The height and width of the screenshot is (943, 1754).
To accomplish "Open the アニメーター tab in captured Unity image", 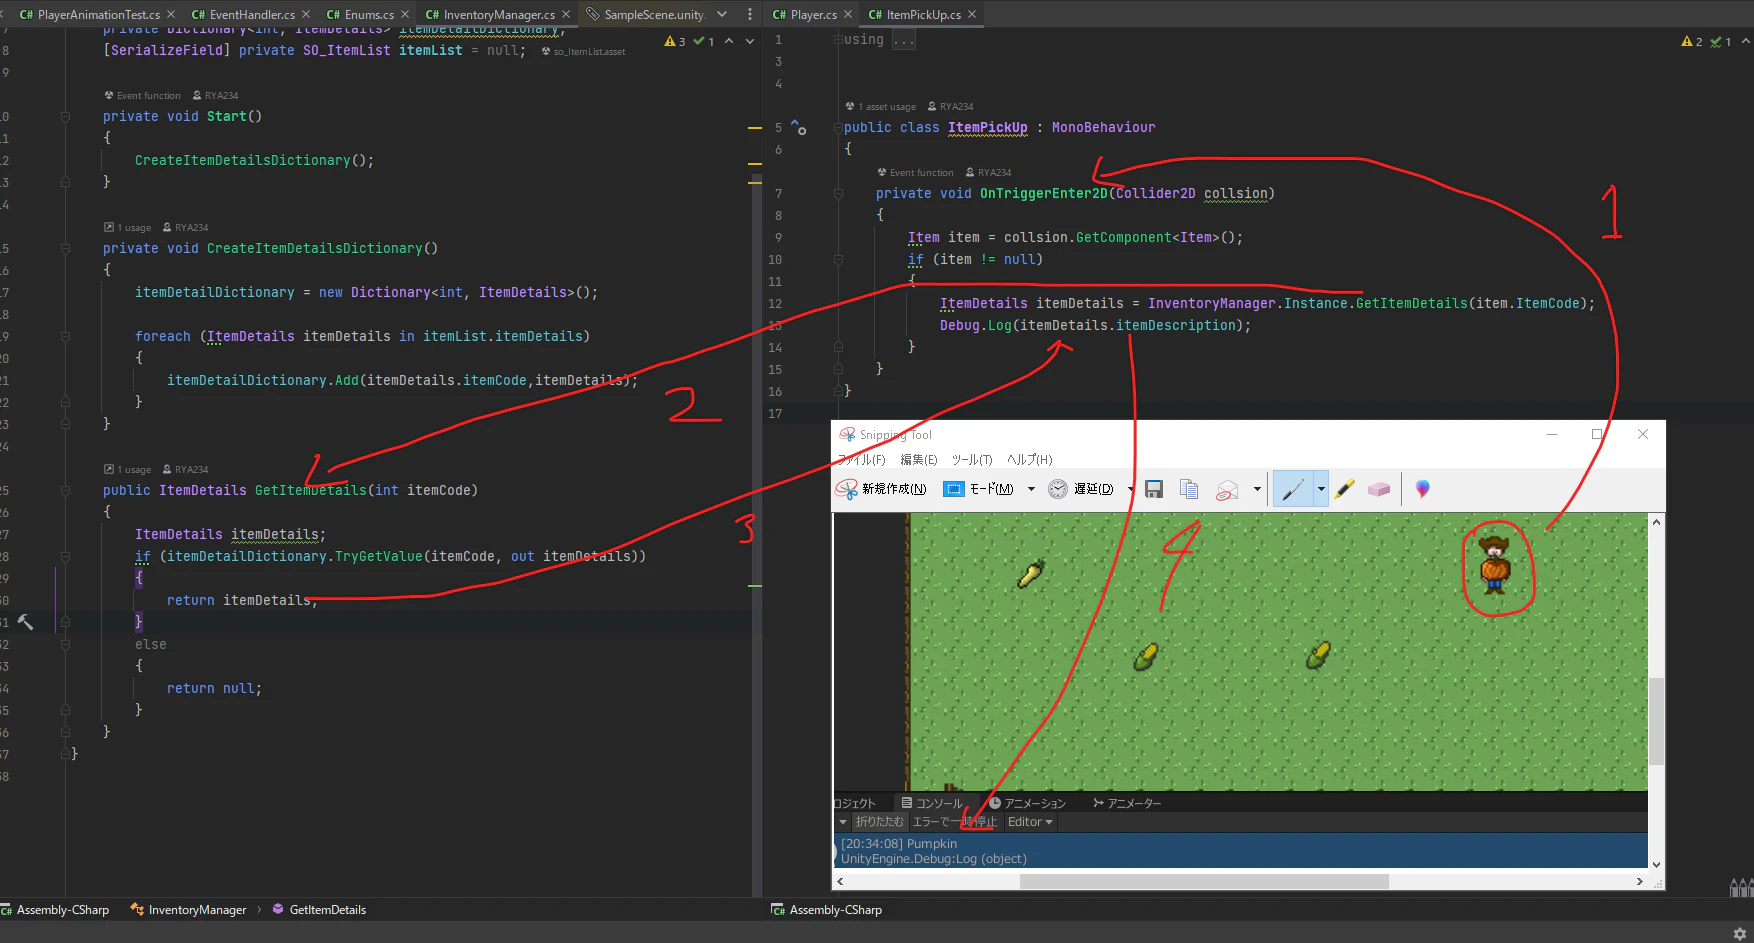I will [x=1127, y=803].
